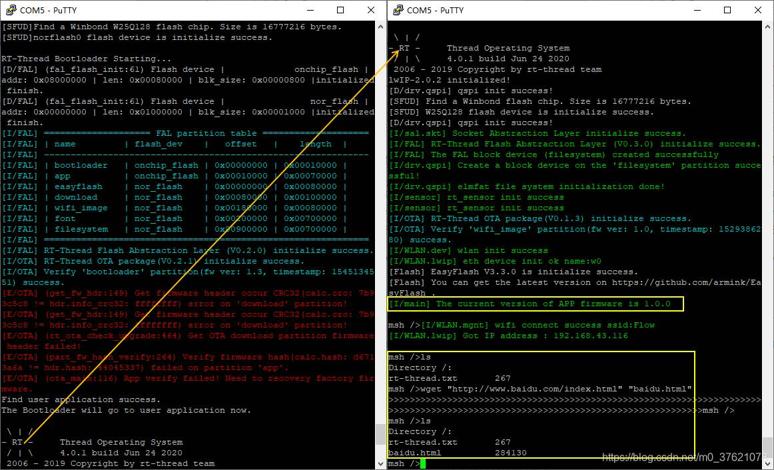Click the 'bootloader' partition table row

(x=174, y=165)
